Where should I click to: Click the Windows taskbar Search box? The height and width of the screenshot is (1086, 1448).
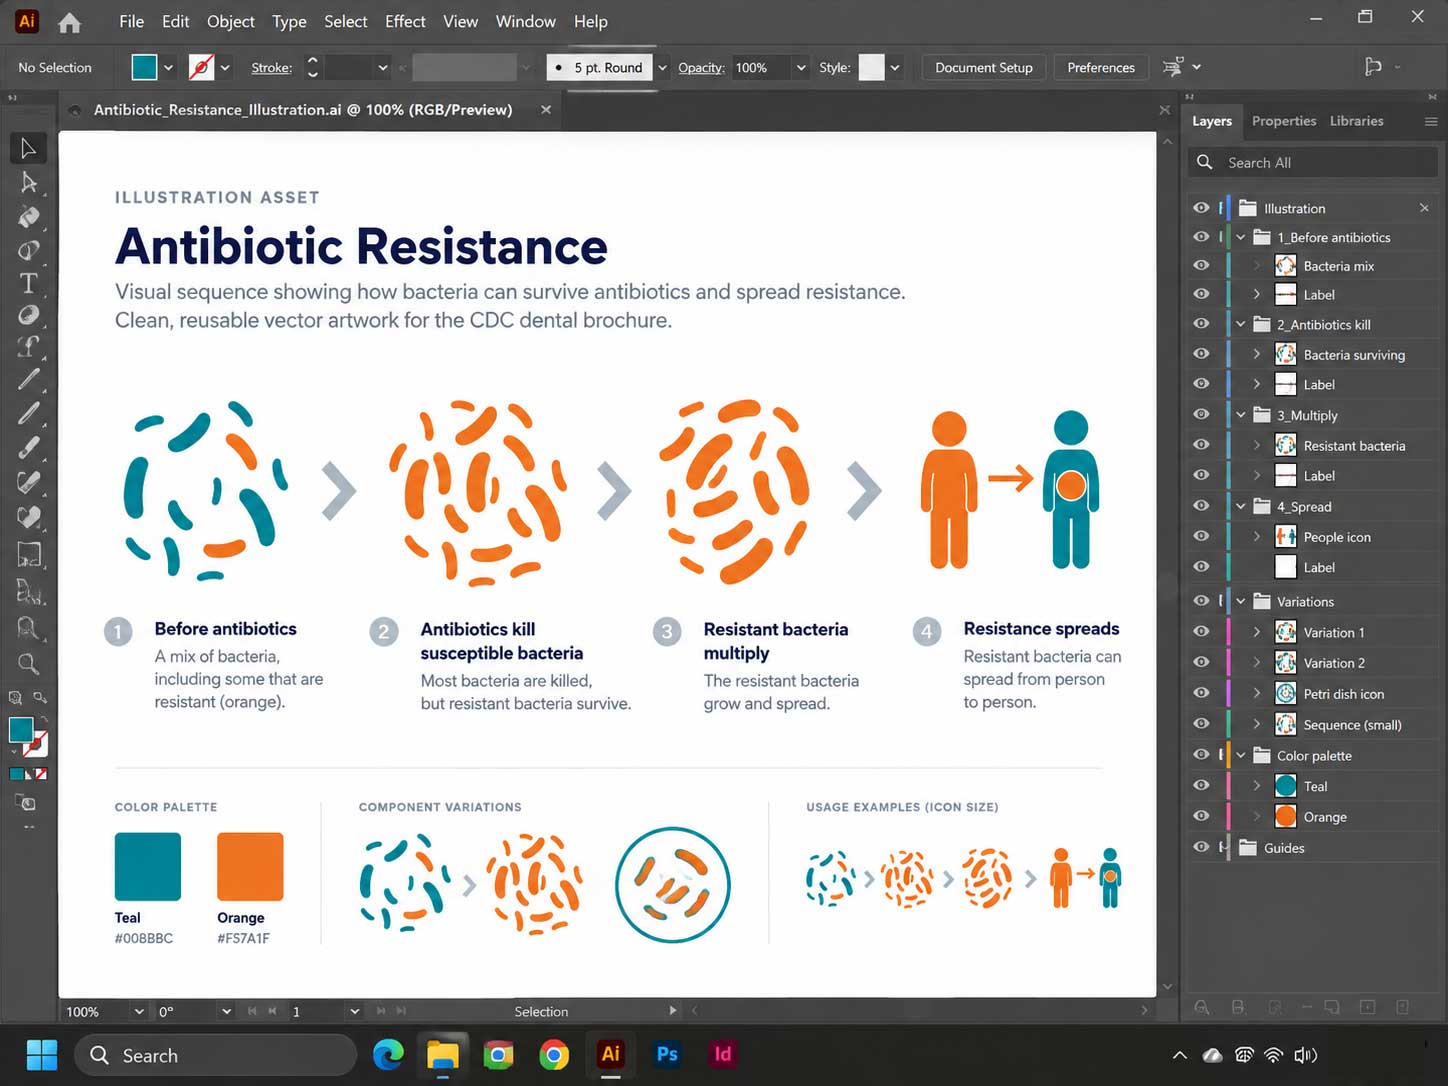pos(215,1055)
